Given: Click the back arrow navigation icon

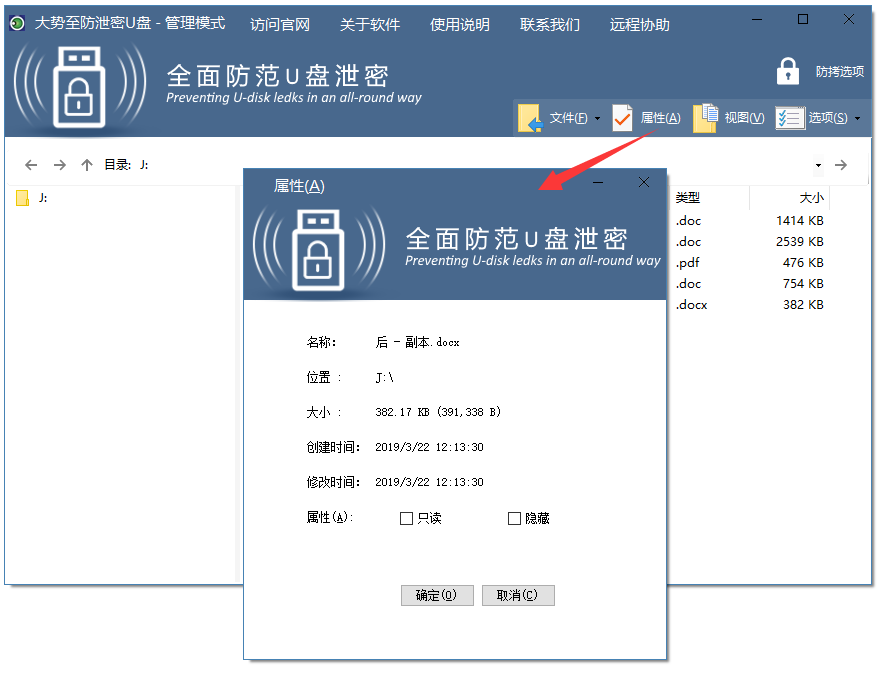Looking at the screenshot, I should (31, 165).
